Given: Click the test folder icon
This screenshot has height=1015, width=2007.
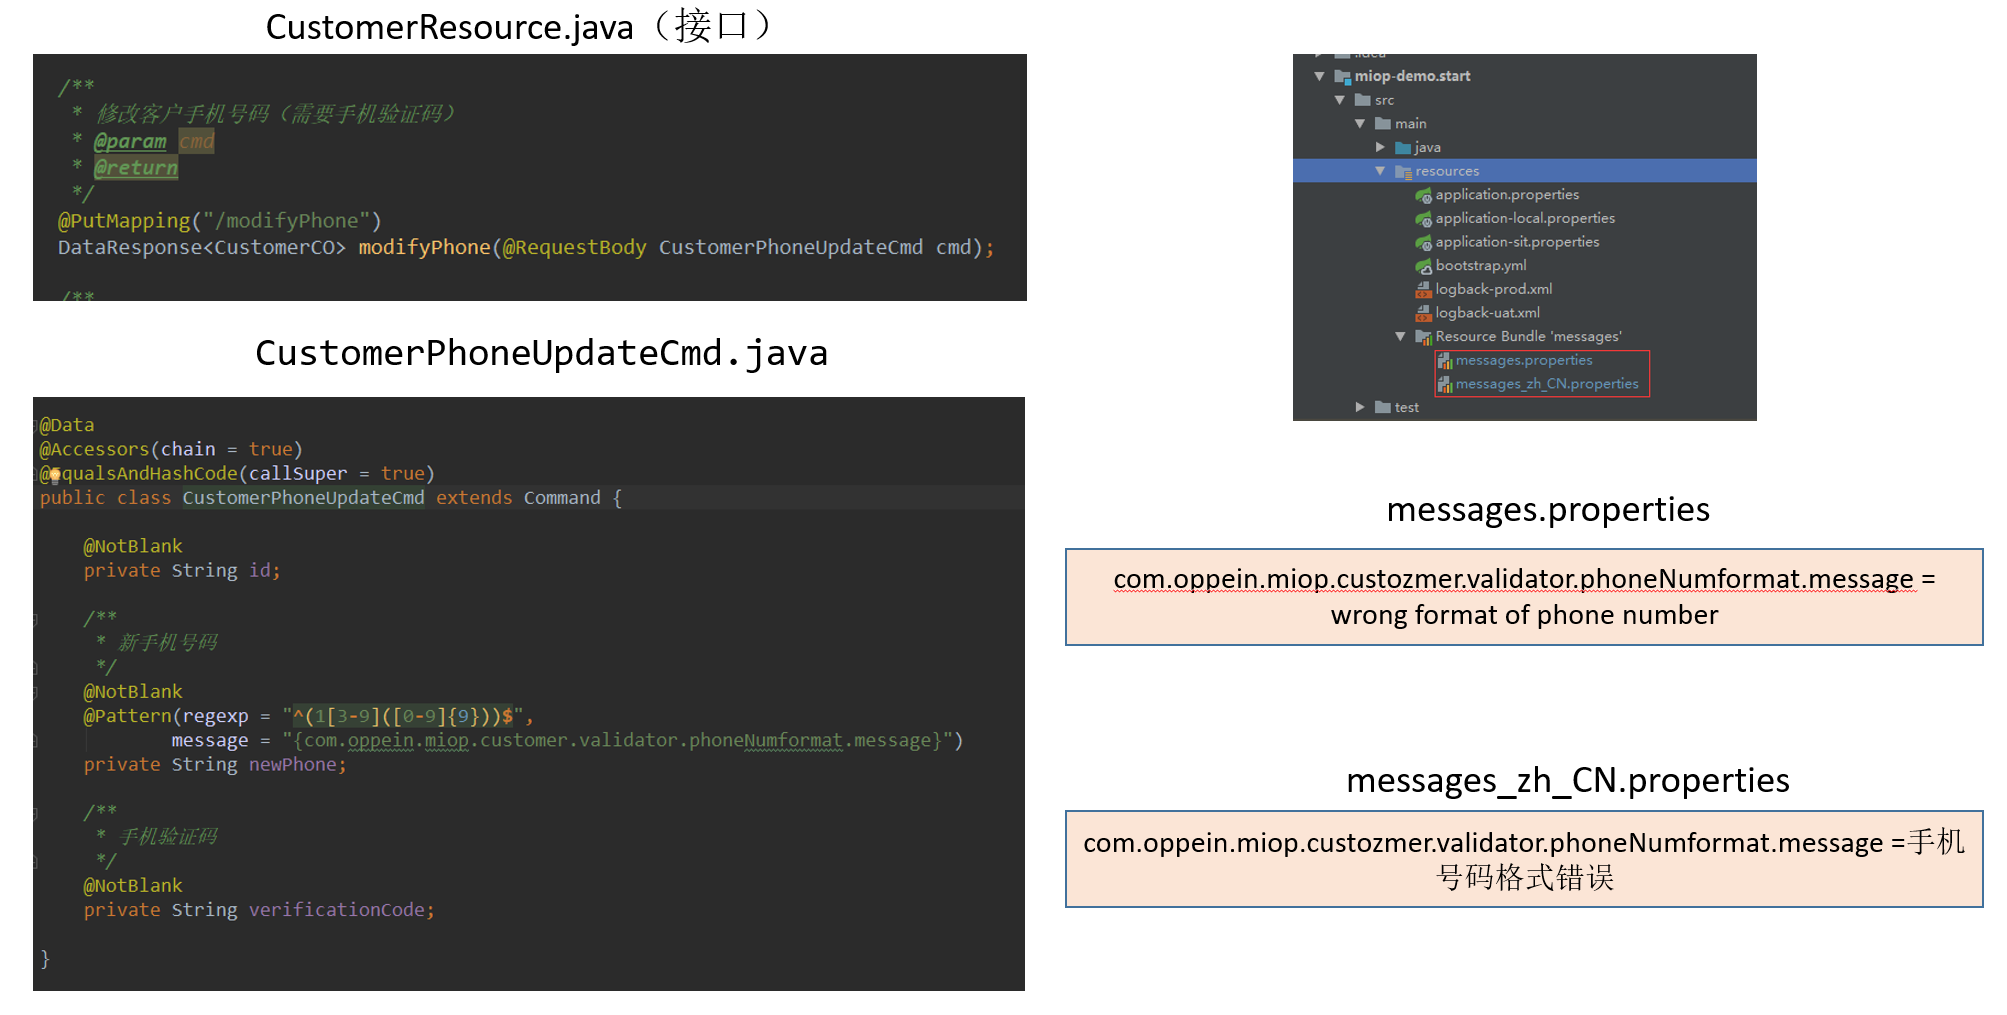Looking at the screenshot, I should (1383, 407).
